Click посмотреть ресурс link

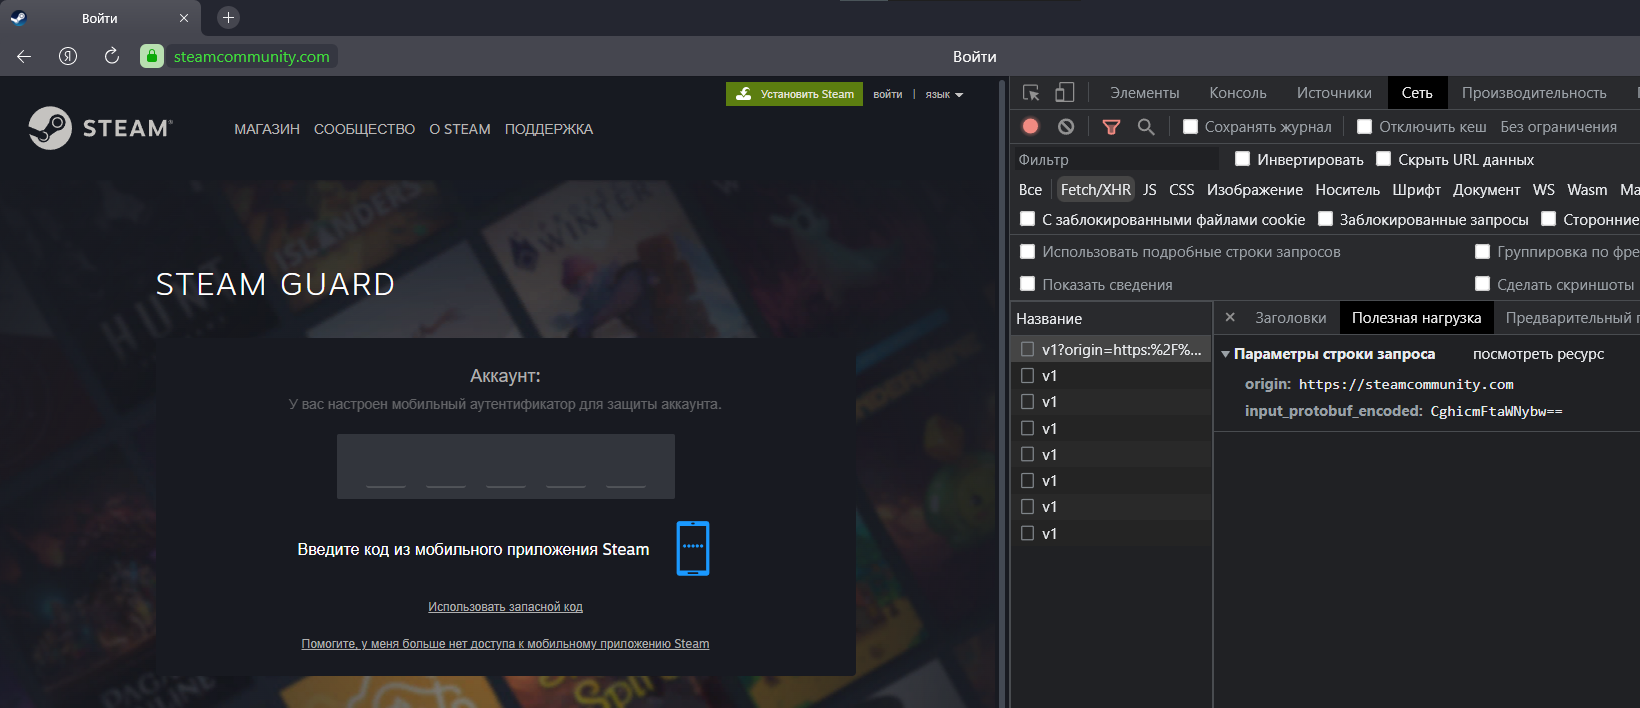pos(1538,354)
